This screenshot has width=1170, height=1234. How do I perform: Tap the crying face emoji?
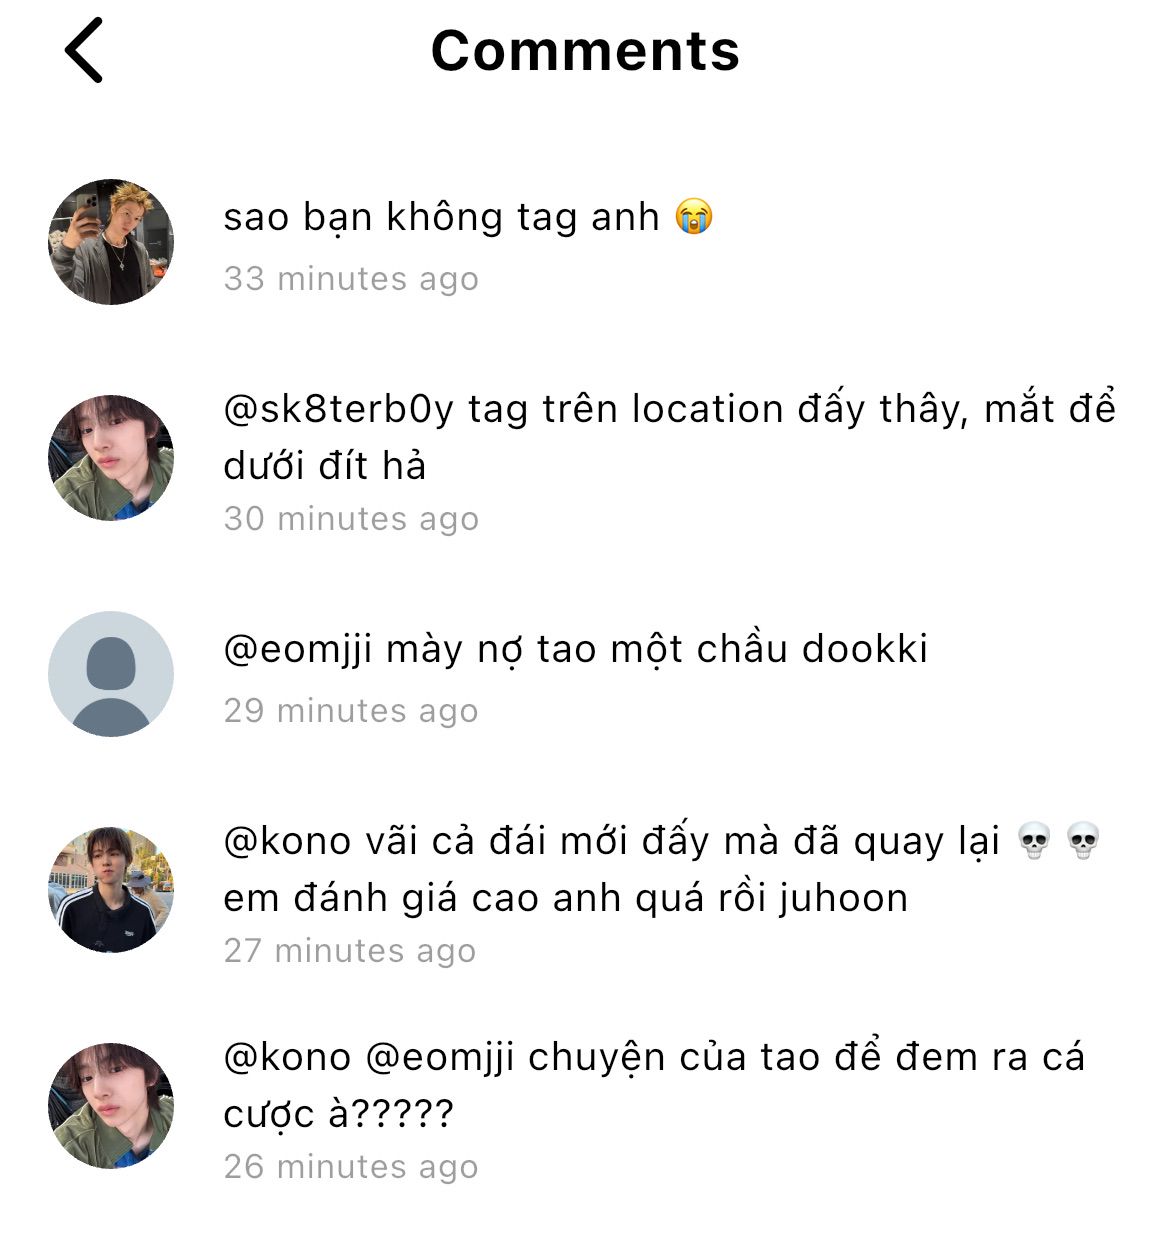coord(694,217)
